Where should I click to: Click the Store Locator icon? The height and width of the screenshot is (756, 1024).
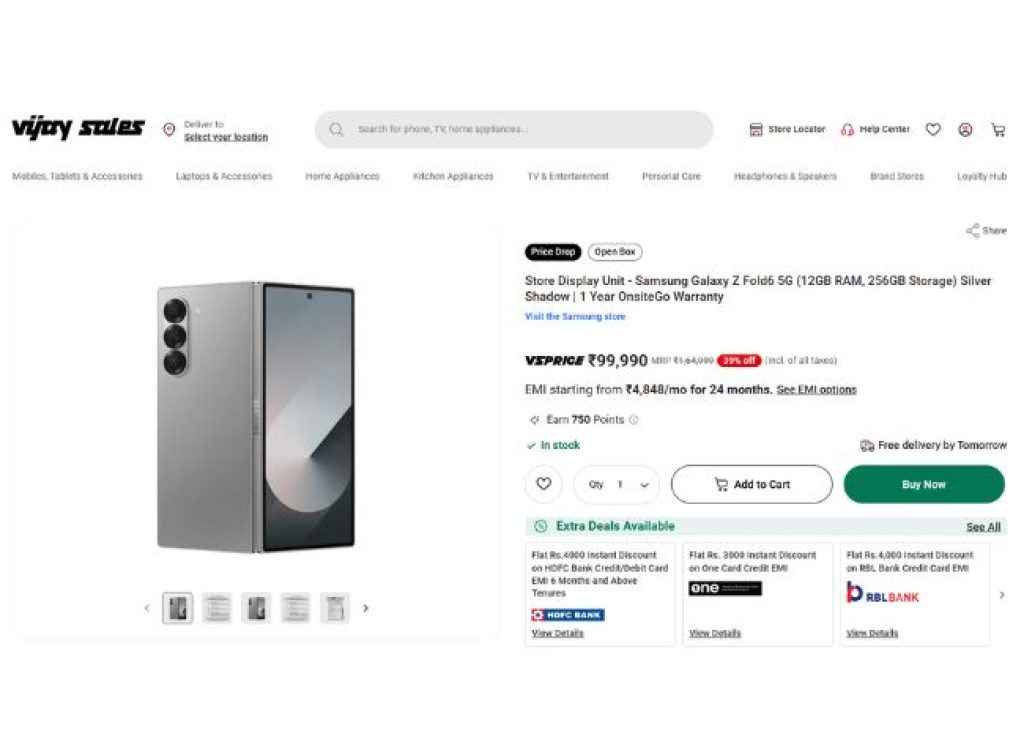click(x=757, y=129)
